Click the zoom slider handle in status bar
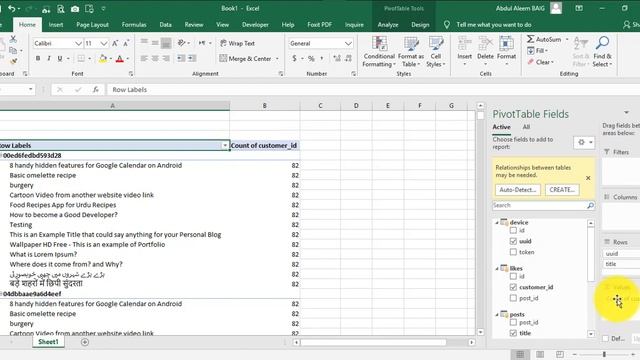 [x=604, y=354]
